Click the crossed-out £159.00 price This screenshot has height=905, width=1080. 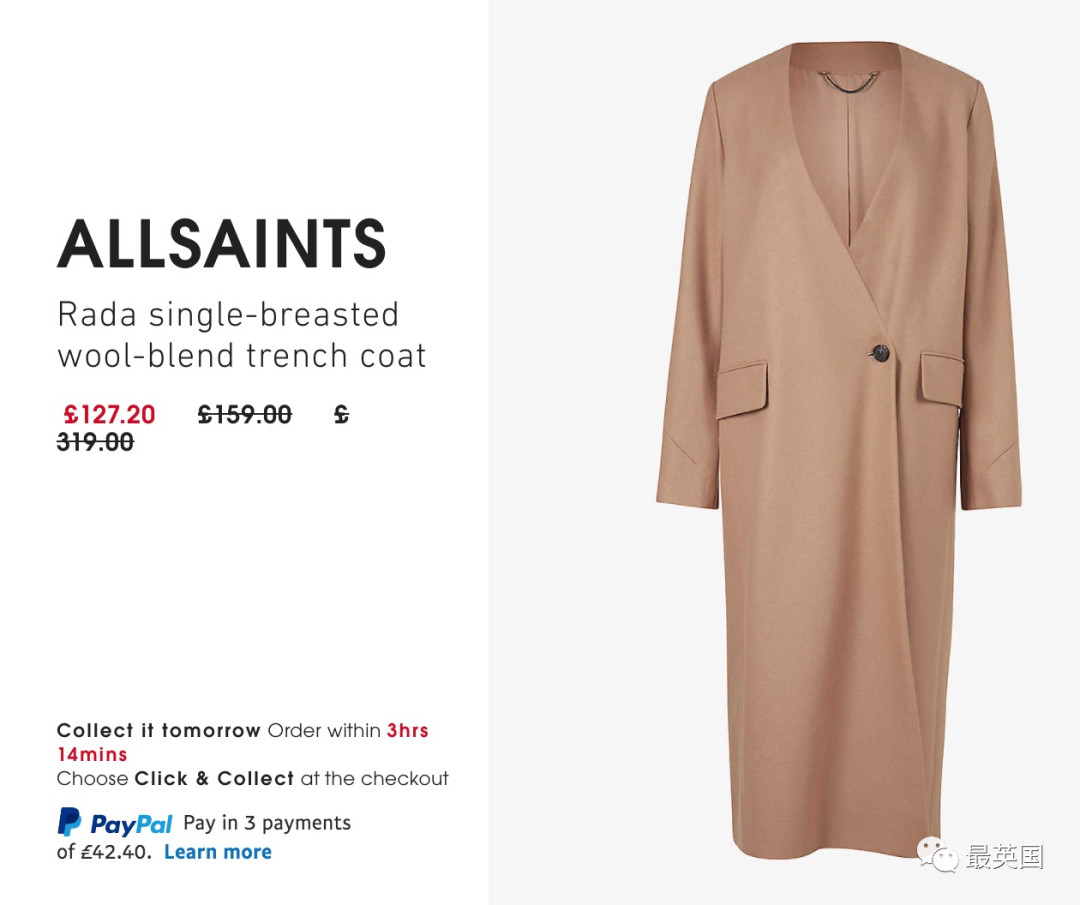(x=245, y=415)
